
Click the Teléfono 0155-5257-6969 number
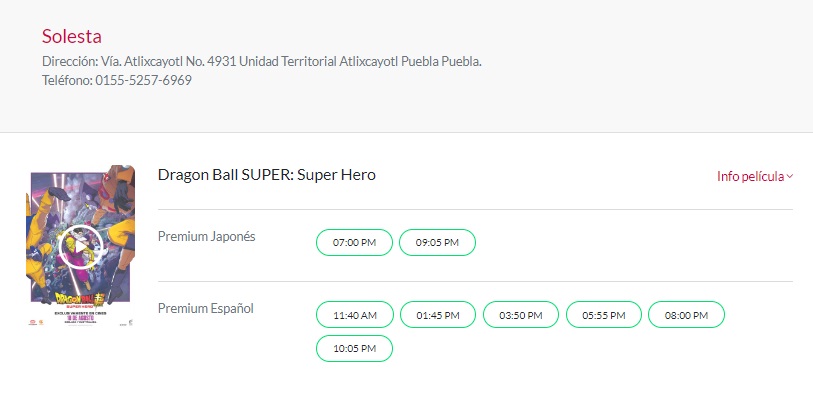(x=143, y=80)
